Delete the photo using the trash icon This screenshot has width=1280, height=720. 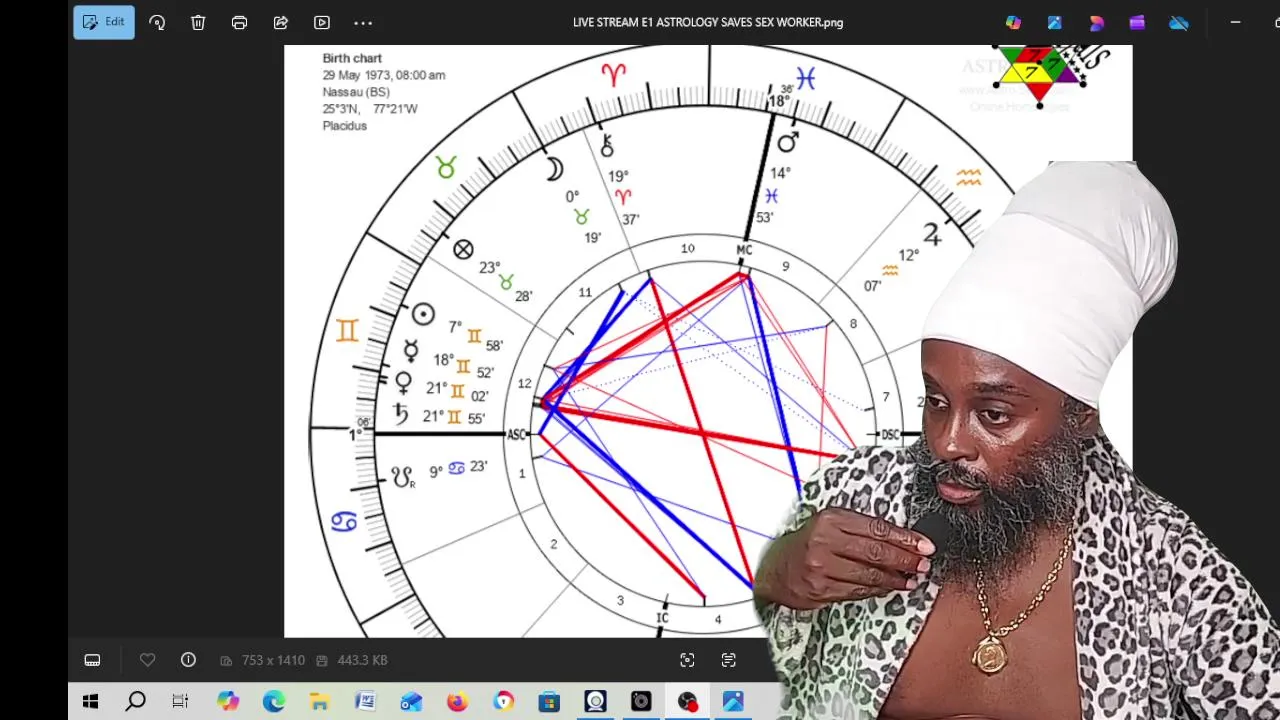click(198, 22)
